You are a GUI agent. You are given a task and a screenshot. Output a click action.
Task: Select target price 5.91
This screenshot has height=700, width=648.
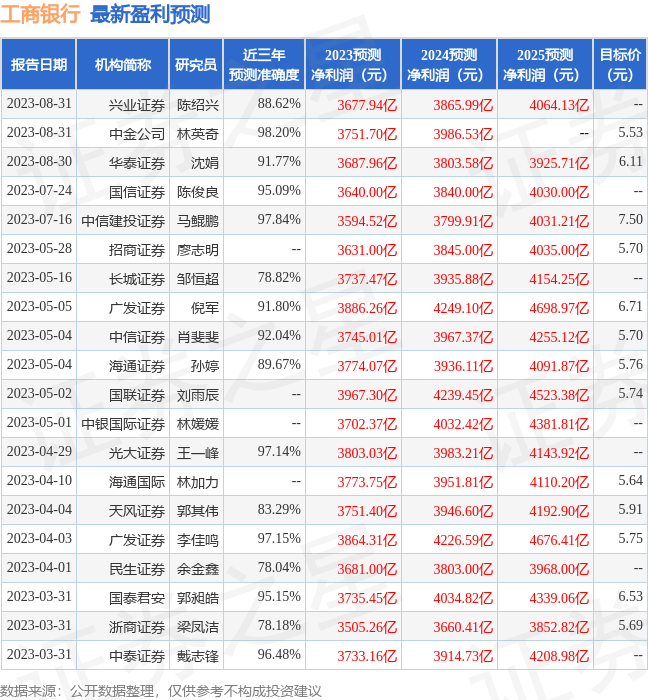pyautogui.click(x=630, y=509)
